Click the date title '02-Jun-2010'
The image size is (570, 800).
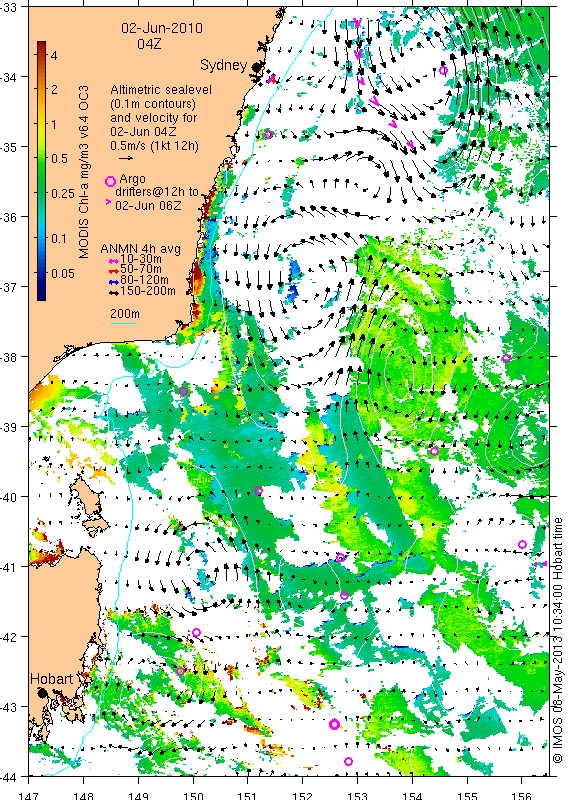click(x=162, y=28)
